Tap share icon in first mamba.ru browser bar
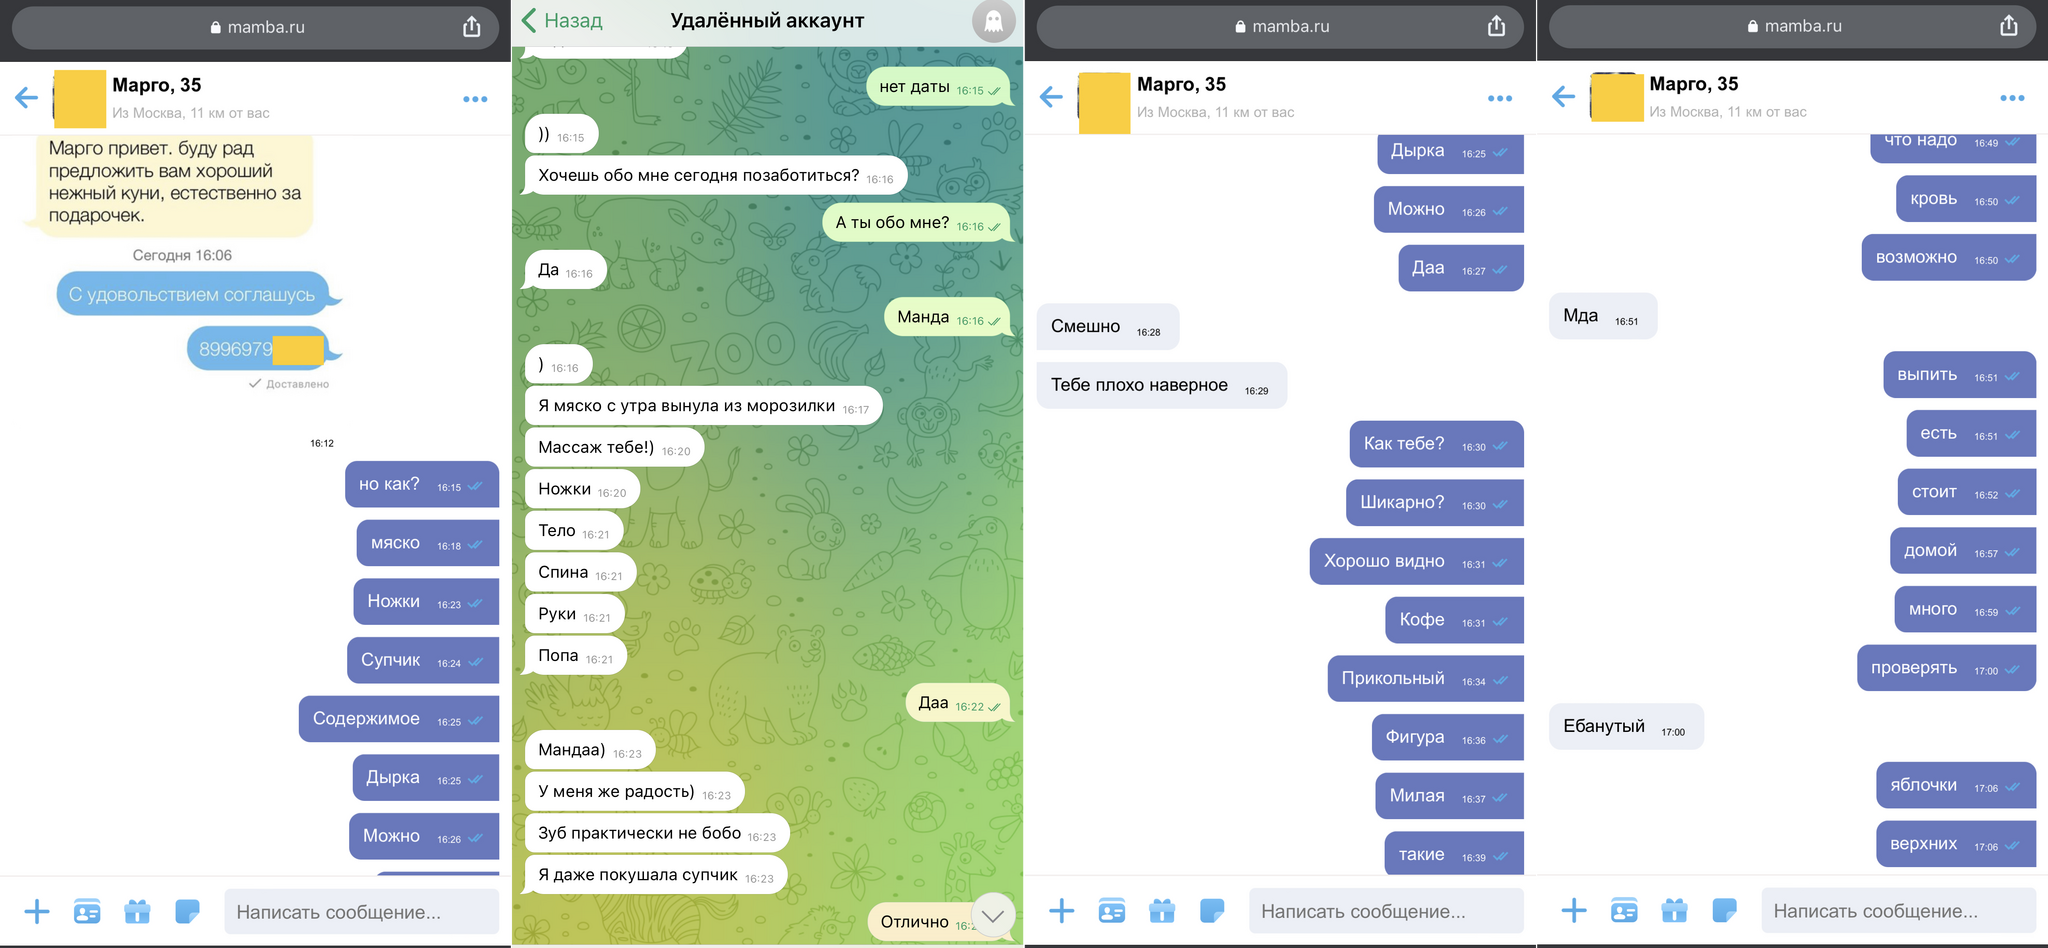The width and height of the screenshot is (2048, 948). (x=472, y=27)
